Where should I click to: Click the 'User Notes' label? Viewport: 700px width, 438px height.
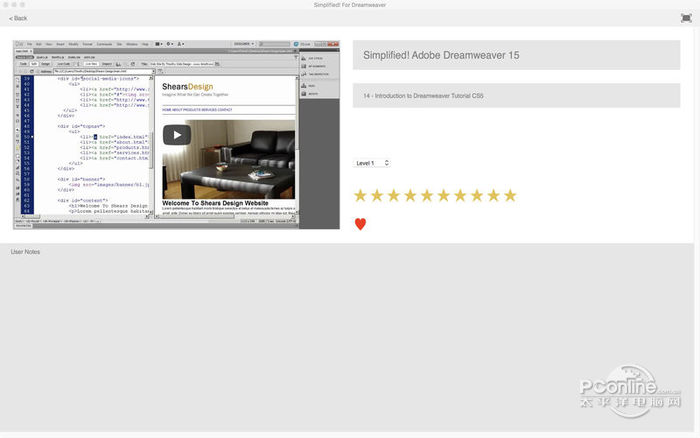25,252
